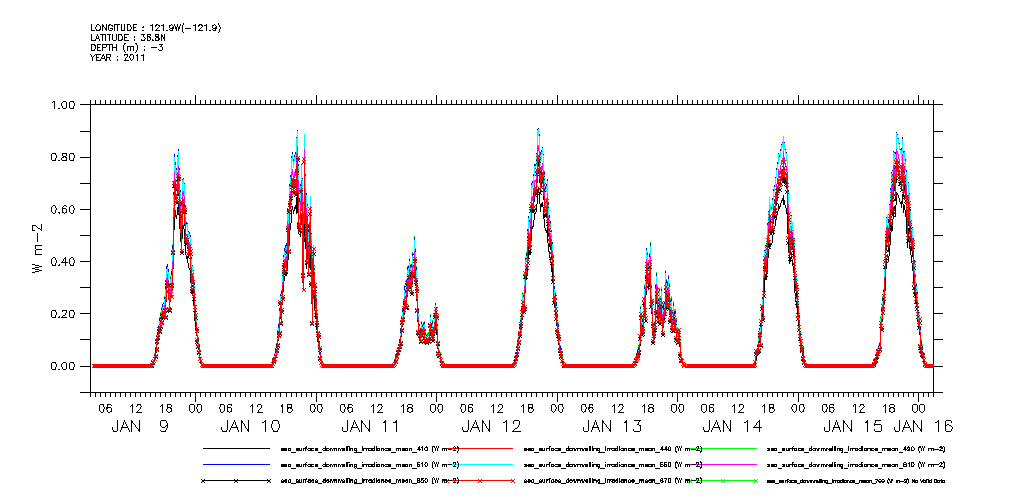Click the JAN 15 date label
Screen dimensions: 1009x504
point(853,426)
